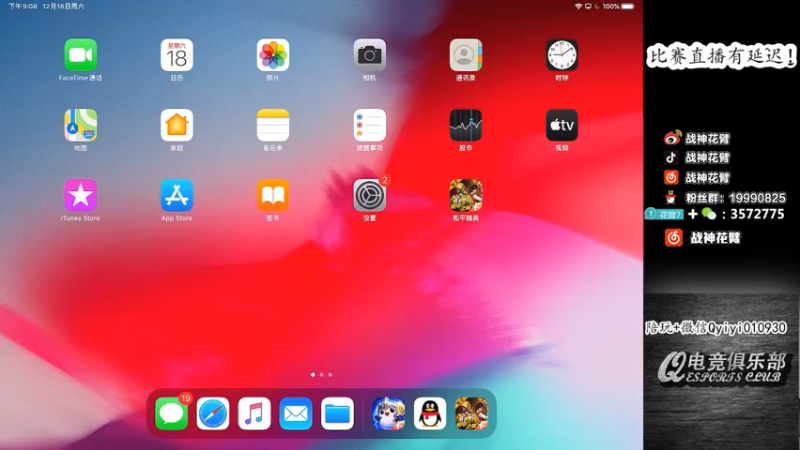Viewport: 800px width, 450px height.
Task: Launch the Photos app
Action: [273, 55]
